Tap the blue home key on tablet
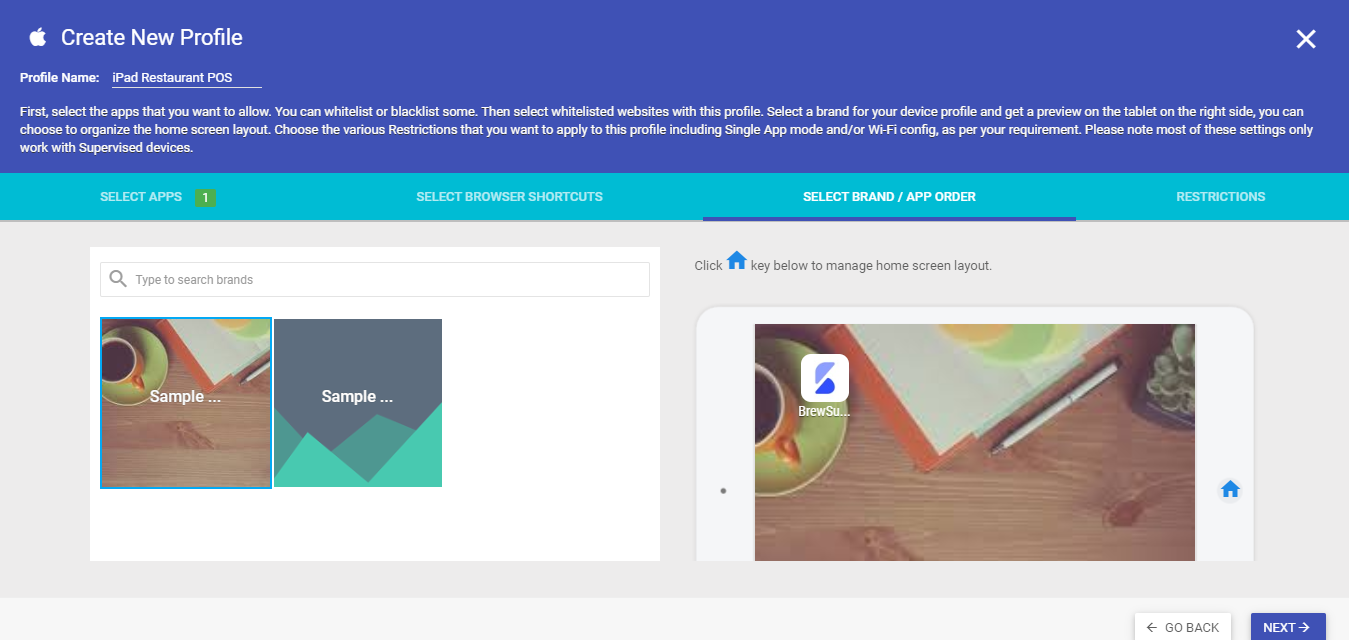The width and height of the screenshot is (1349, 640). pos(1230,489)
